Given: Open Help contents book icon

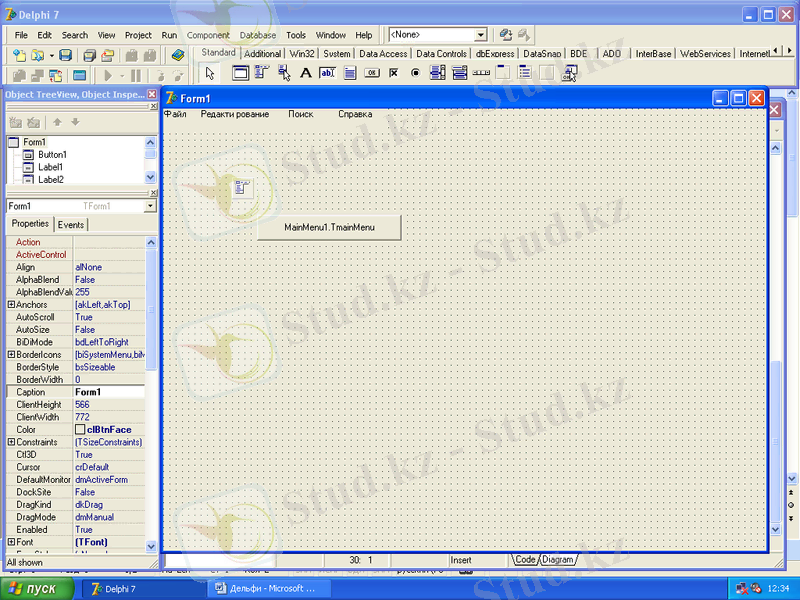Looking at the screenshot, I should coord(178,55).
